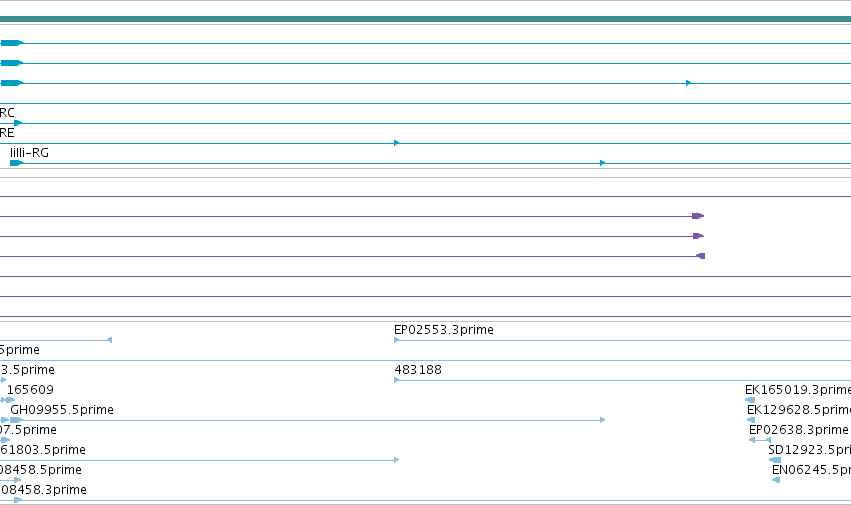Select the small exon arrow on lilli-RG mid-line
The height and width of the screenshot is (505, 851).
(602, 163)
